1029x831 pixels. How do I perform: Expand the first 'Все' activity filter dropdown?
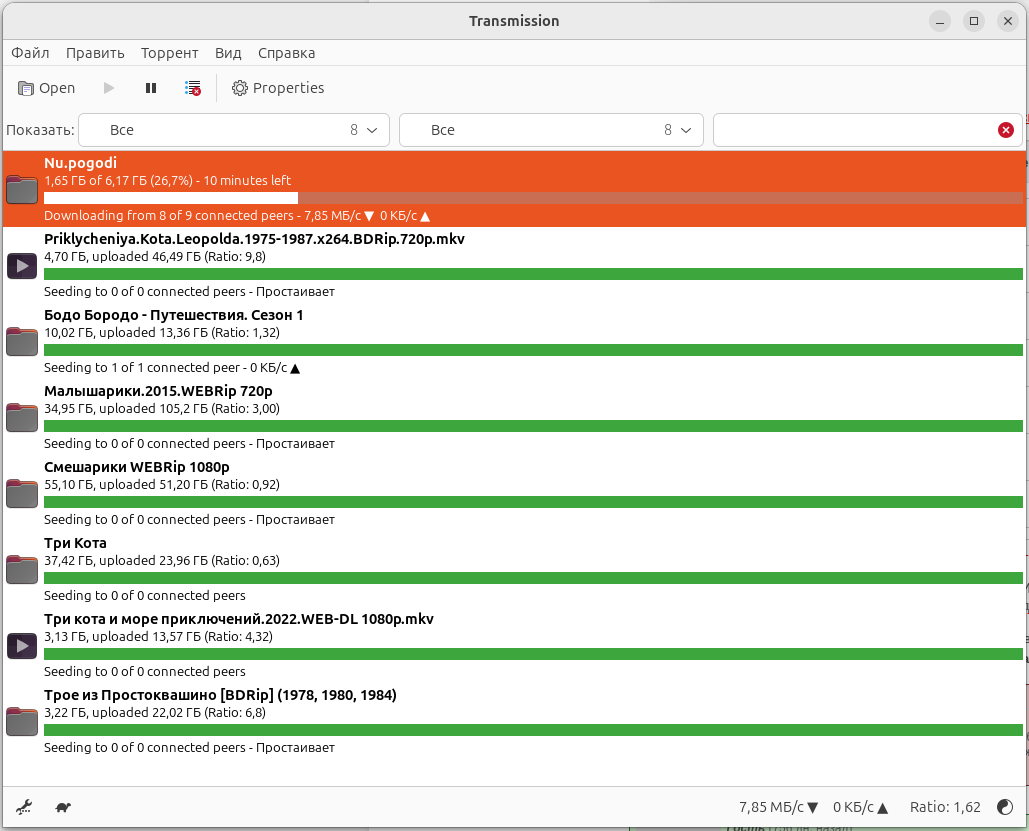click(x=234, y=130)
